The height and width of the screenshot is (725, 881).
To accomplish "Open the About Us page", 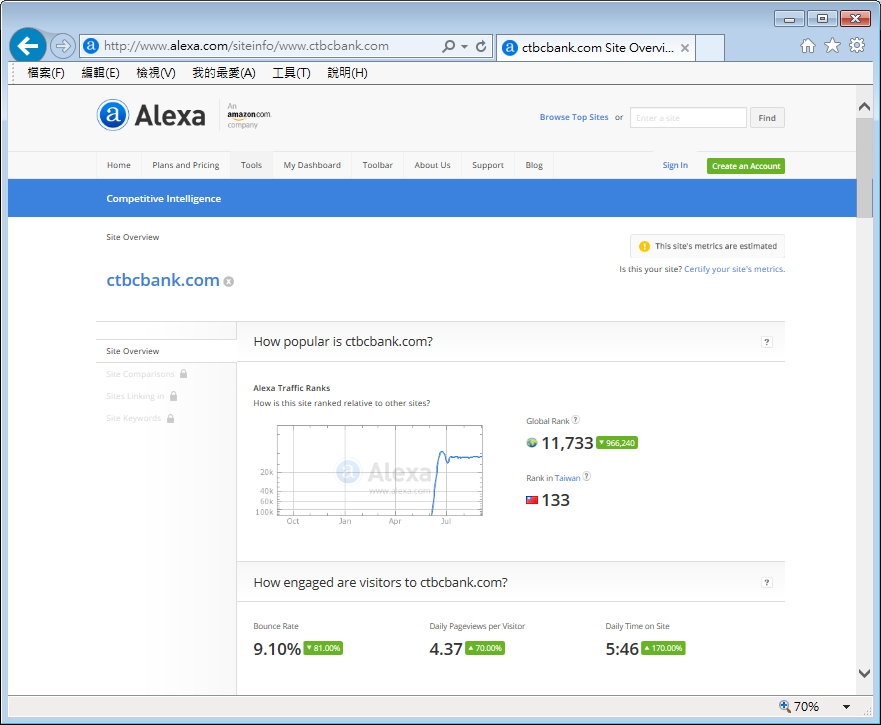I will click(432, 165).
